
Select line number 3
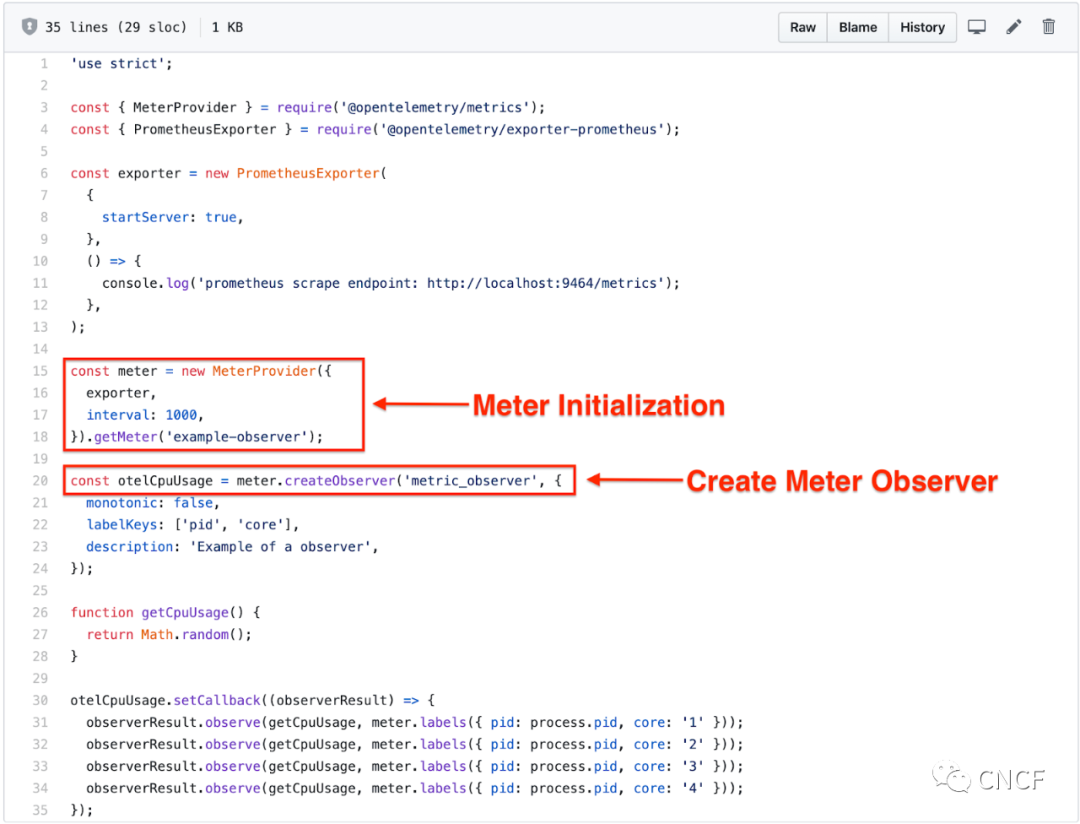(44, 107)
